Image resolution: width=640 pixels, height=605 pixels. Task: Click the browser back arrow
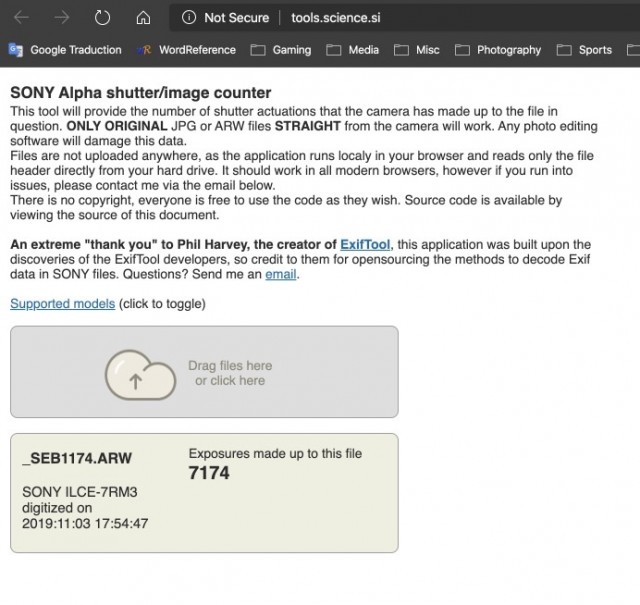point(21,17)
